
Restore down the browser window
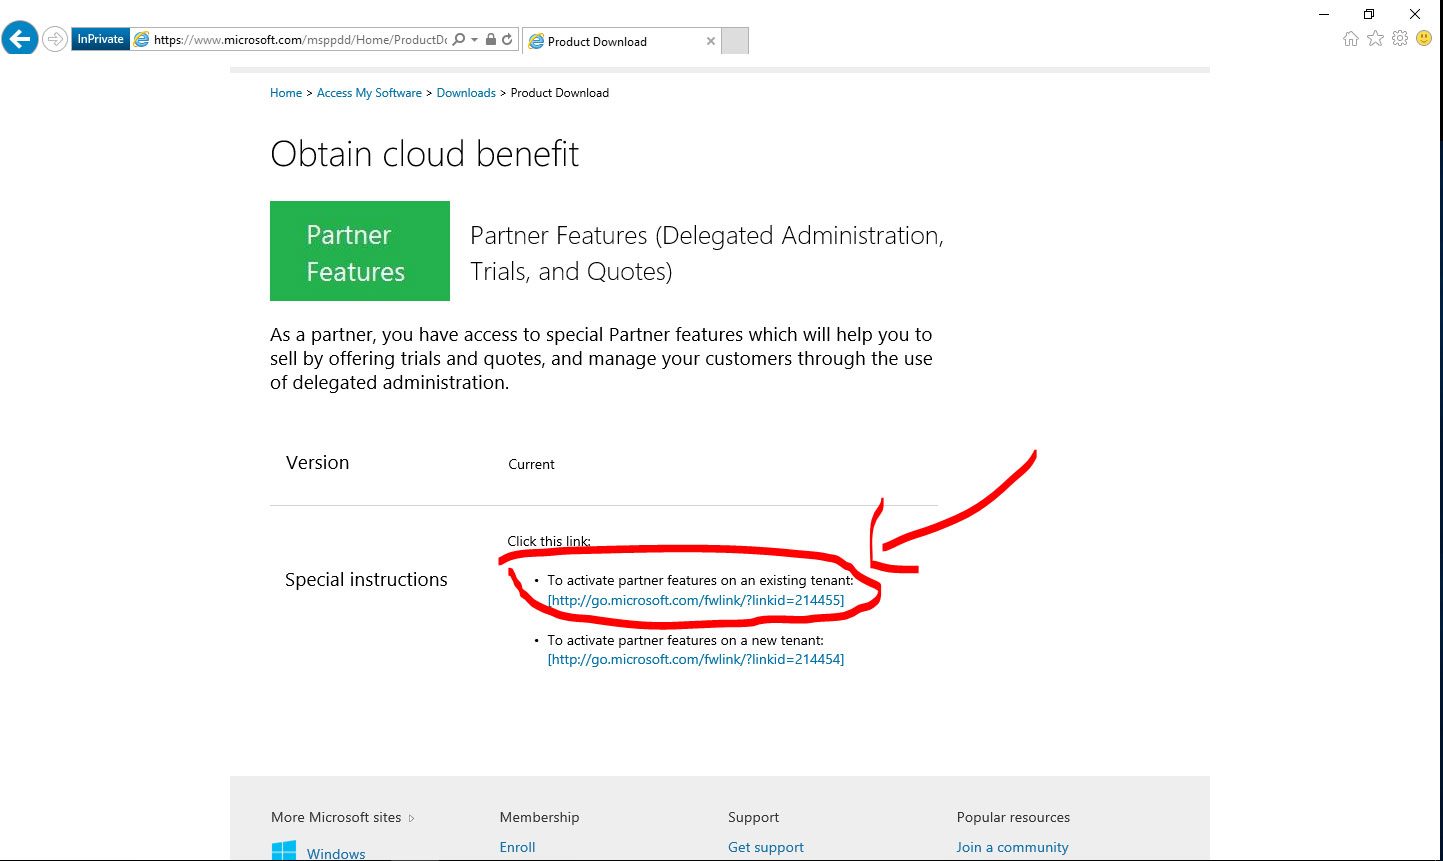1369,14
